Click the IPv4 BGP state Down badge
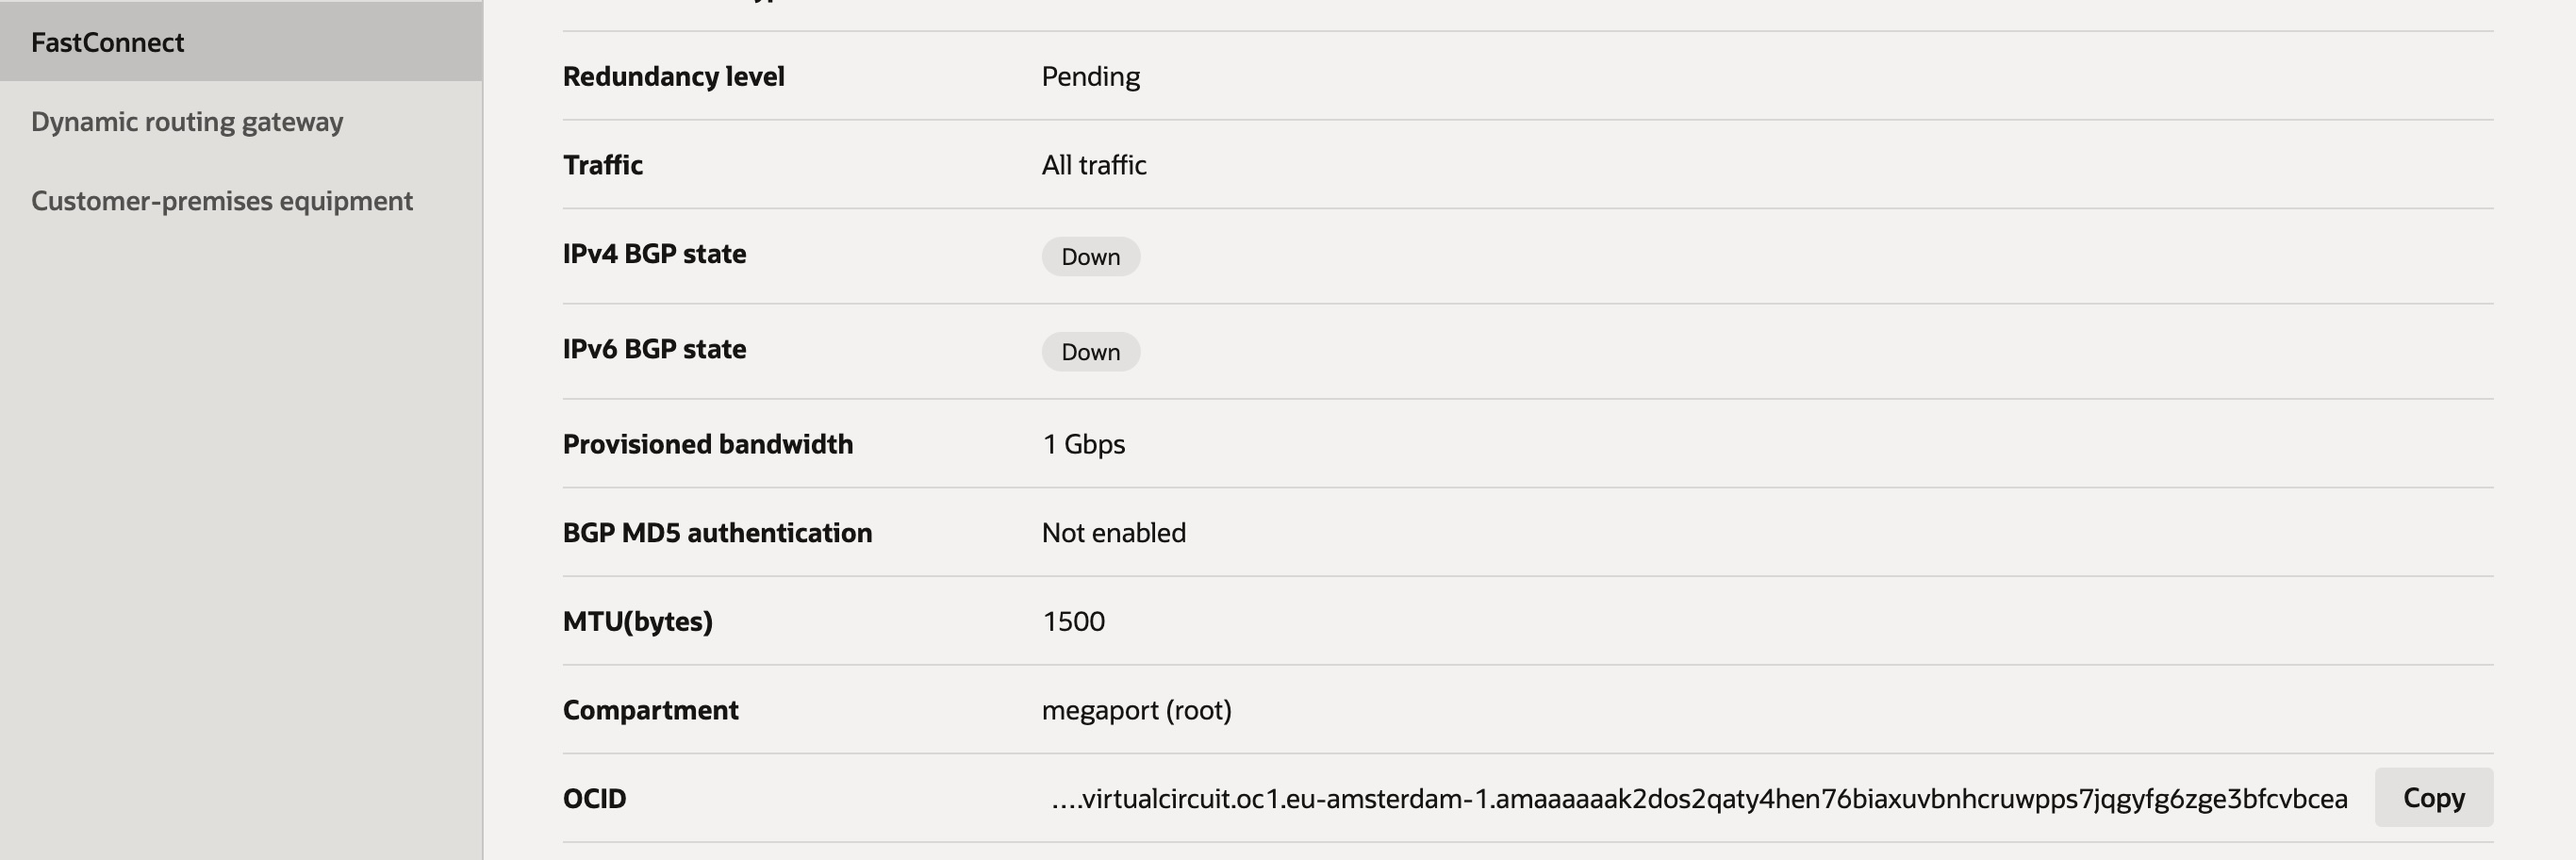Screen dimensions: 2576x860 1090,257
